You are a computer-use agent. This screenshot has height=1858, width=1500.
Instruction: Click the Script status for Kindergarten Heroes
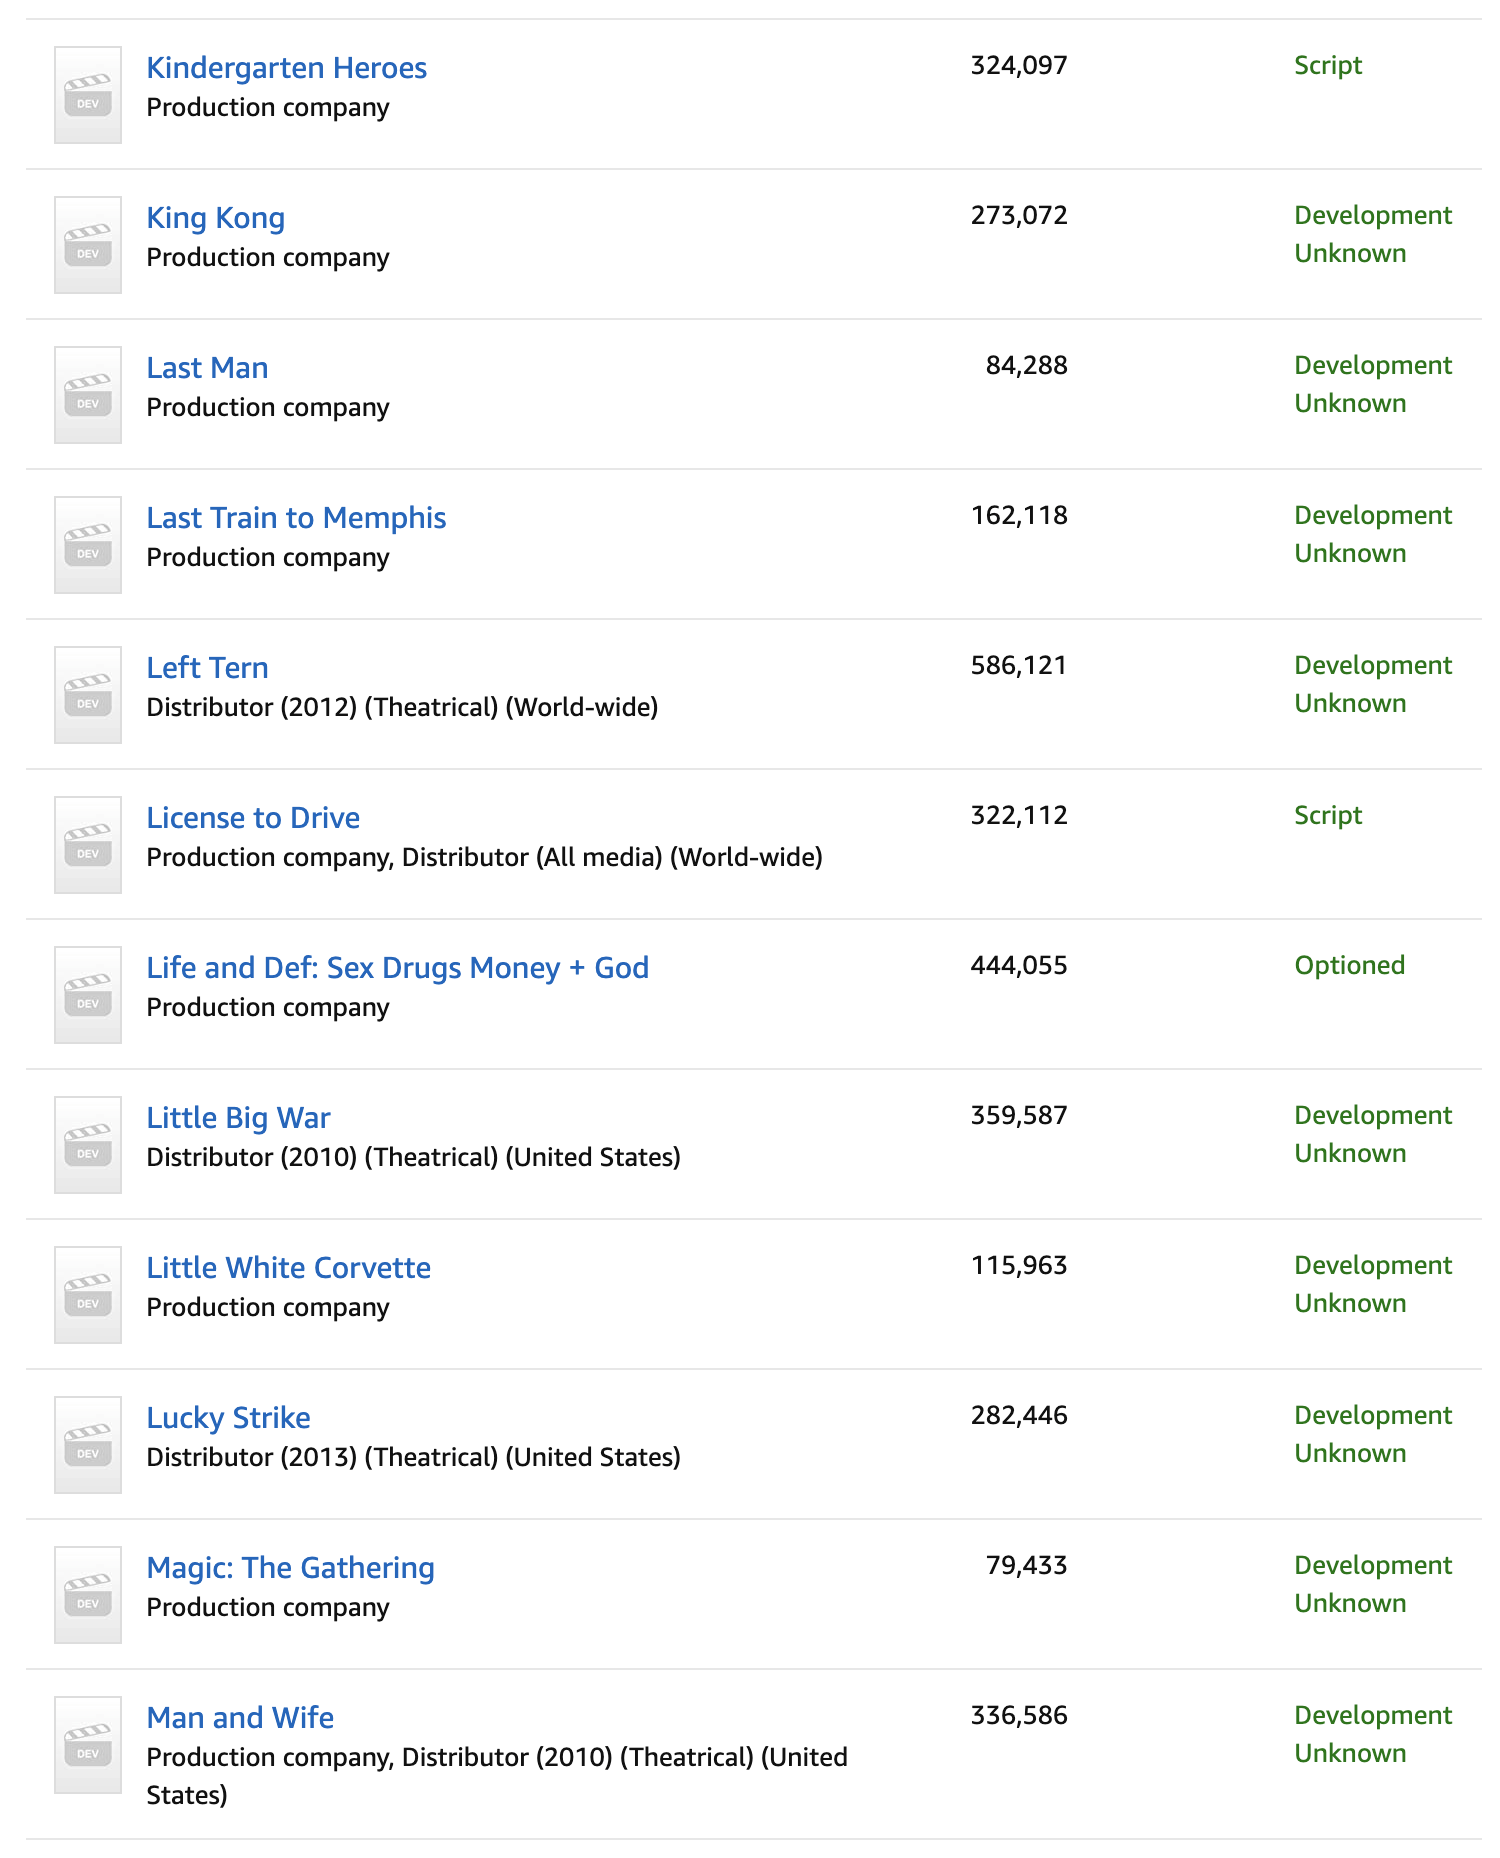(x=1327, y=65)
